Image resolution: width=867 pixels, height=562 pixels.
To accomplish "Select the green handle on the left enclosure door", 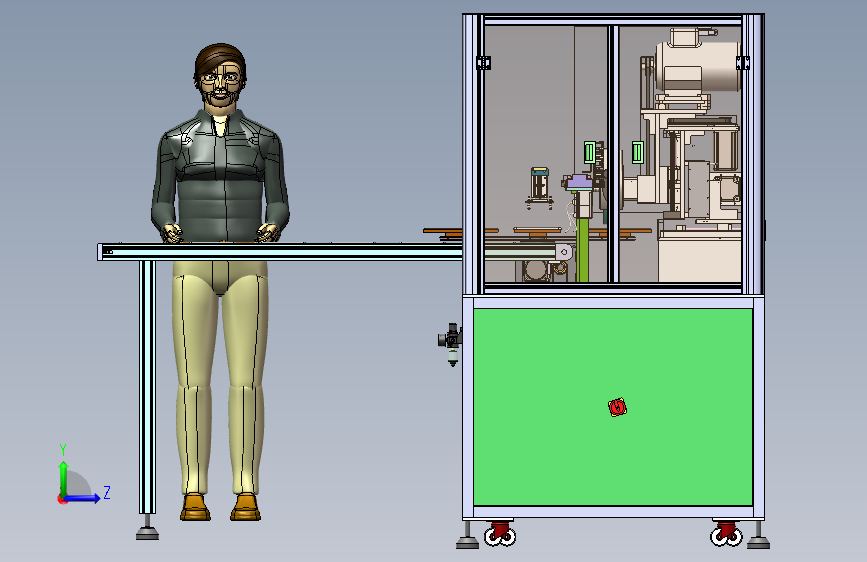I will coord(589,152).
